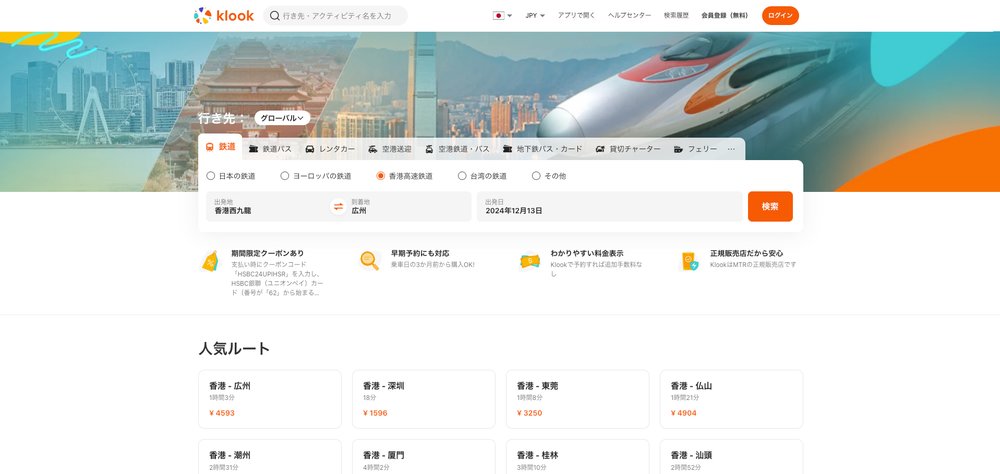Open 検索履歴
Image resolution: width=1000 pixels, height=474 pixels.
676,15
